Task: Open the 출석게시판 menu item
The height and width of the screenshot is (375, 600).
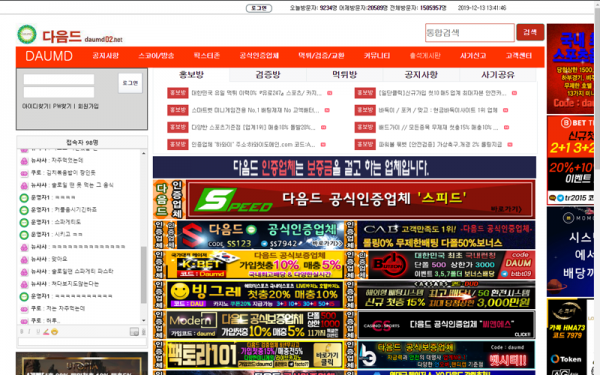Action: (425, 56)
